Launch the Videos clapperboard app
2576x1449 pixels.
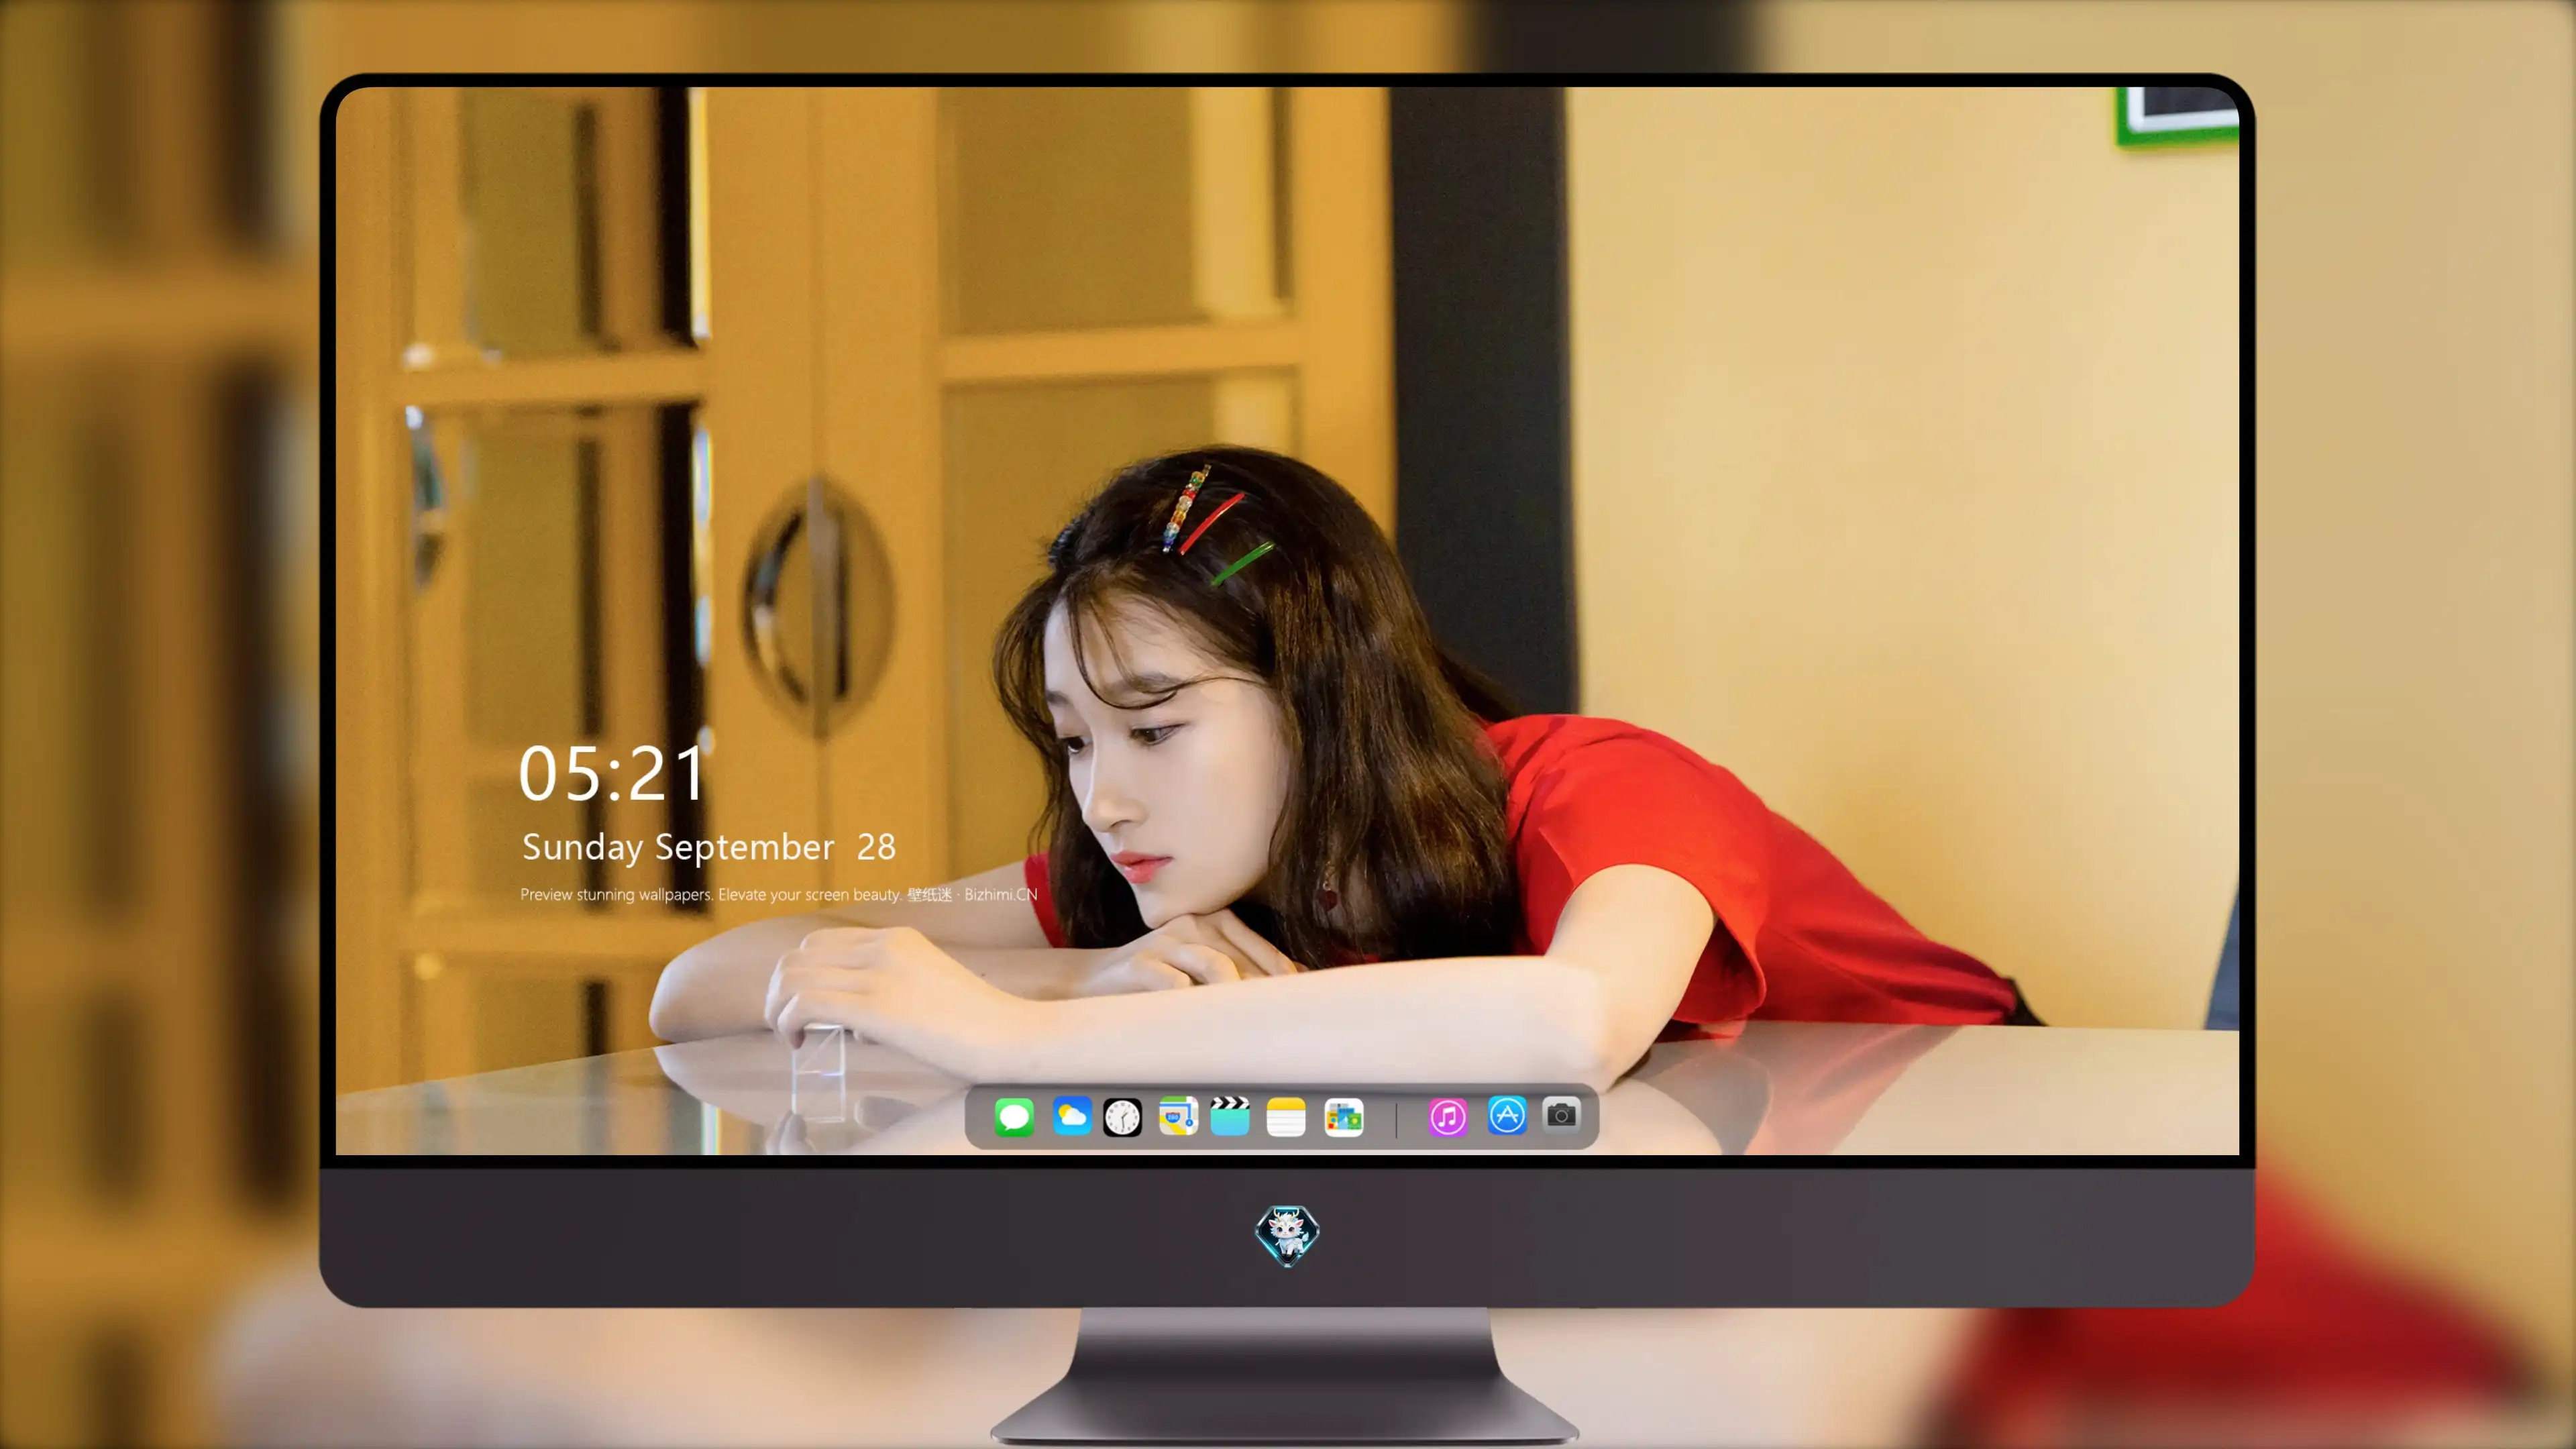(x=1230, y=1116)
